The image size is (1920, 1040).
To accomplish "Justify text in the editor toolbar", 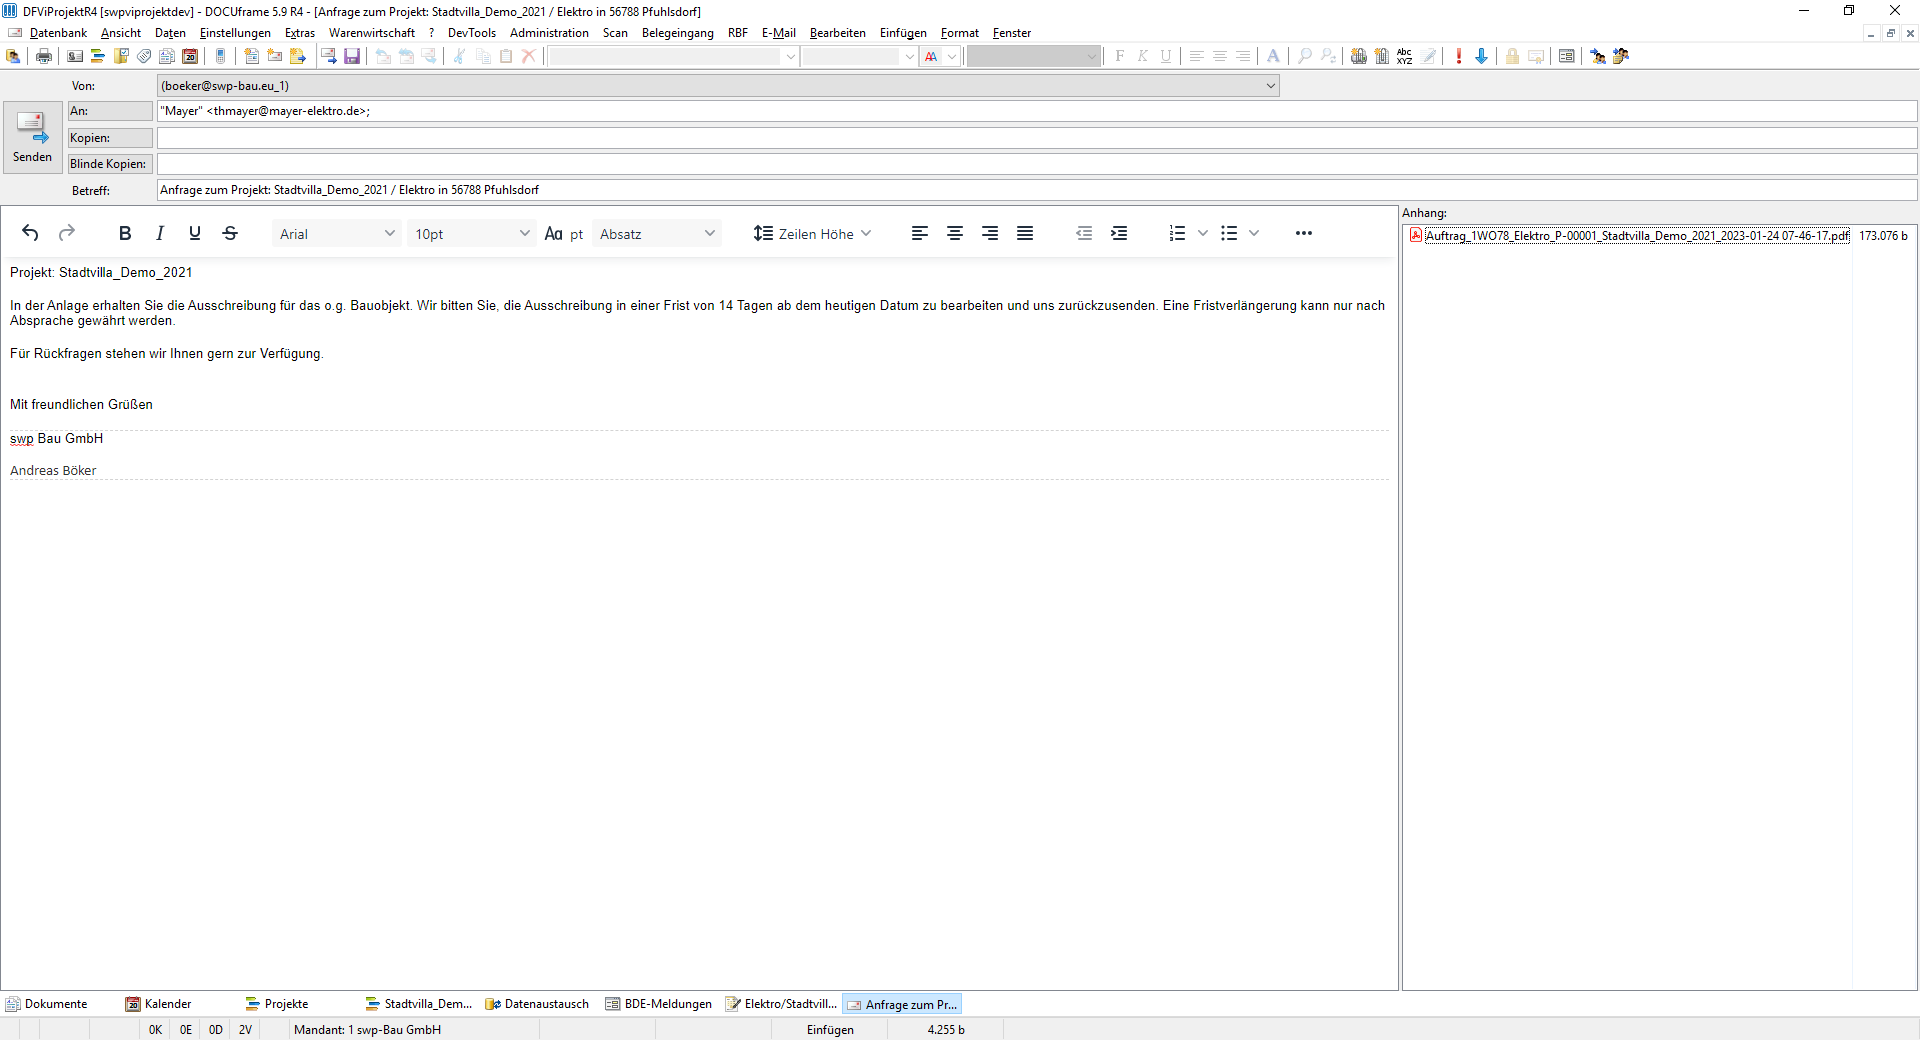I will (x=1025, y=233).
